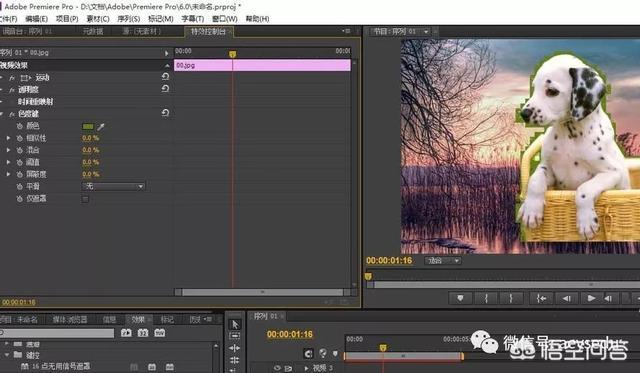Toggle timeline Snap magnet icon

309,353
